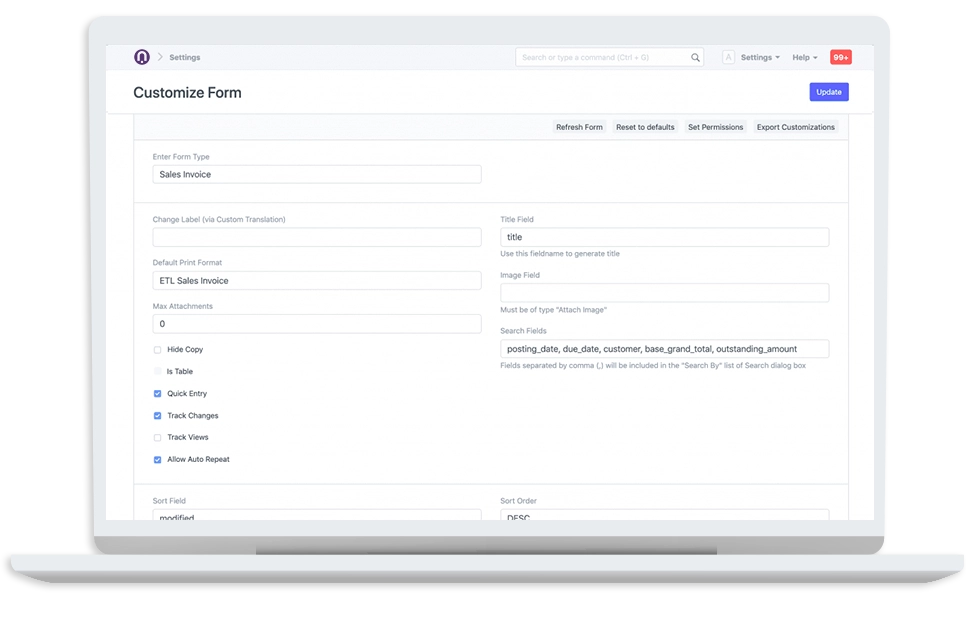Uncheck the Track Changes option

pos(157,415)
